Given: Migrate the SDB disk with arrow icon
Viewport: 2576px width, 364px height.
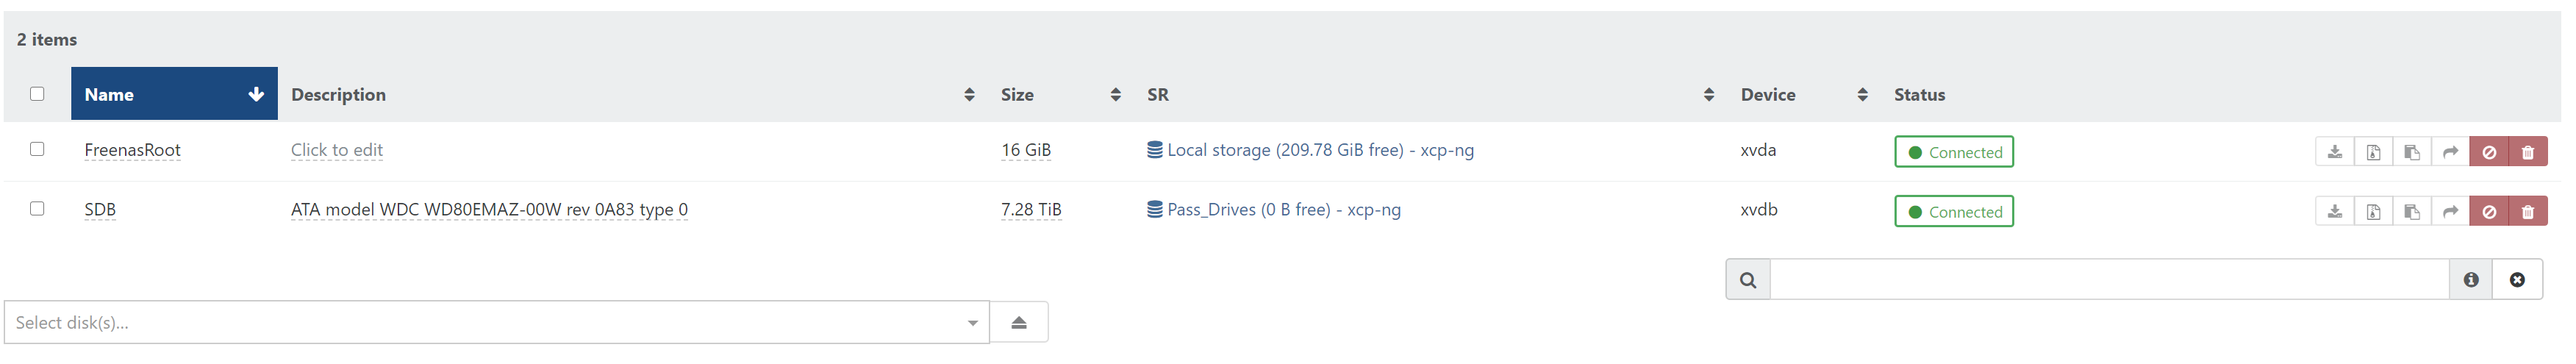Looking at the screenshot, I should point(2451,211).
